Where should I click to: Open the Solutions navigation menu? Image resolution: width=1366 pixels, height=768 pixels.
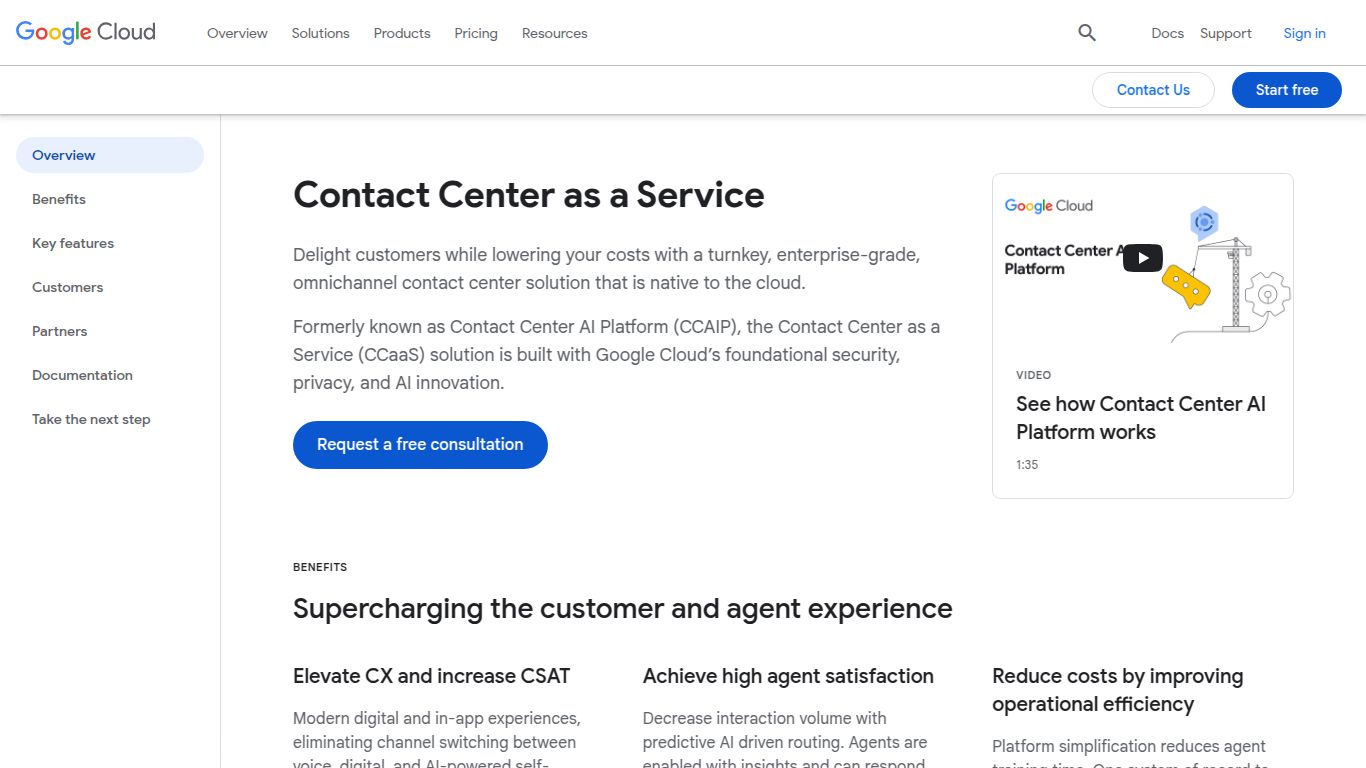click(320, 33)
